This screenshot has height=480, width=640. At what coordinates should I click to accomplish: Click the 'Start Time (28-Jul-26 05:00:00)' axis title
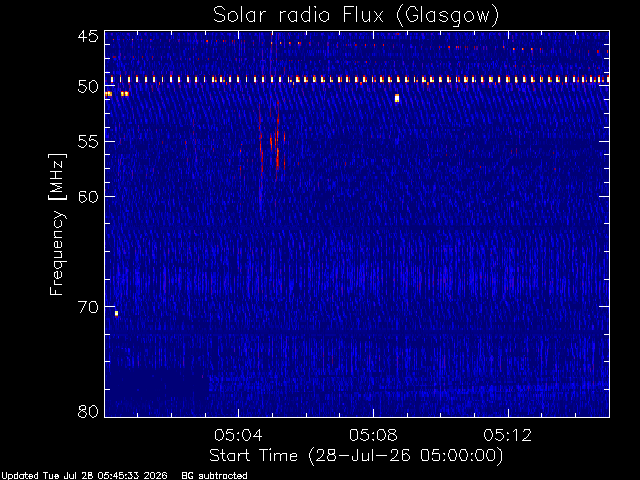click(x=356, y=456)
